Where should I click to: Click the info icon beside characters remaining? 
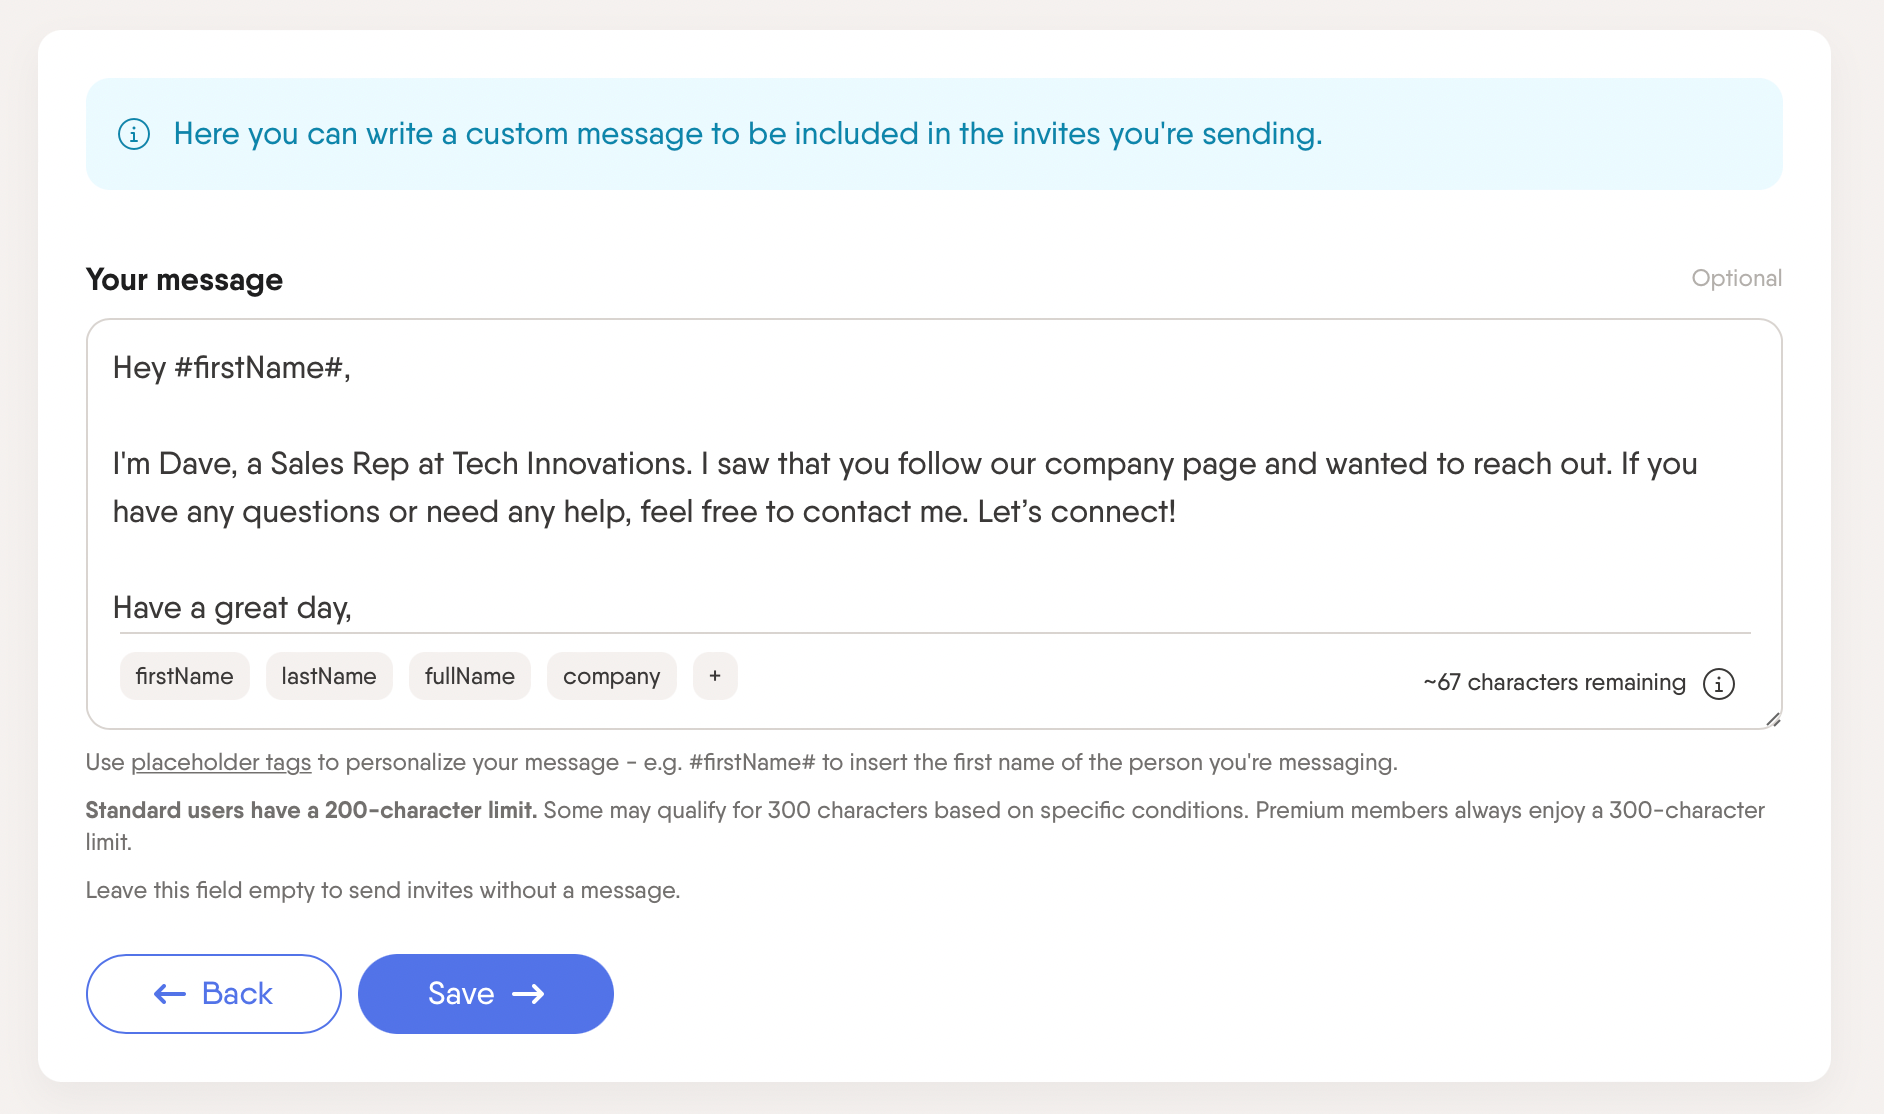pyautogui.click(x=1718, y=684)
